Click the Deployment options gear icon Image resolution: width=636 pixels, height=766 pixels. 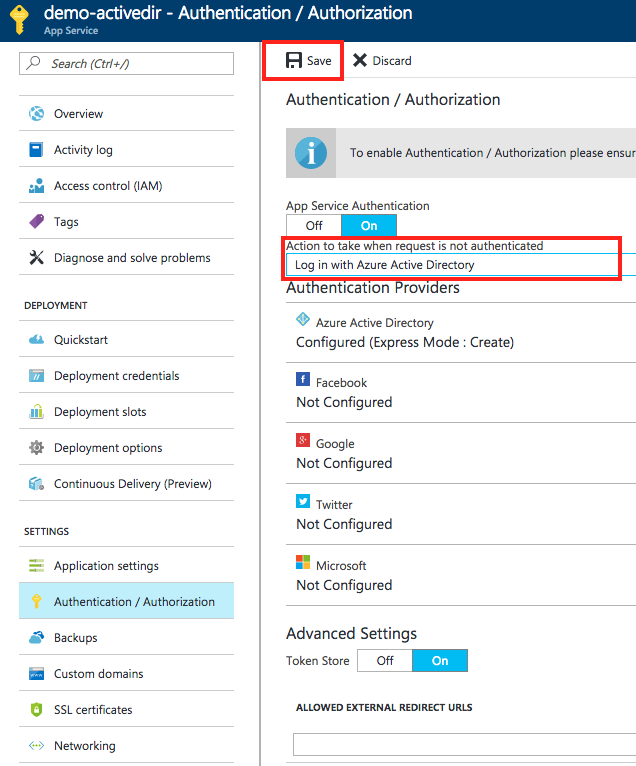[37, 447]
